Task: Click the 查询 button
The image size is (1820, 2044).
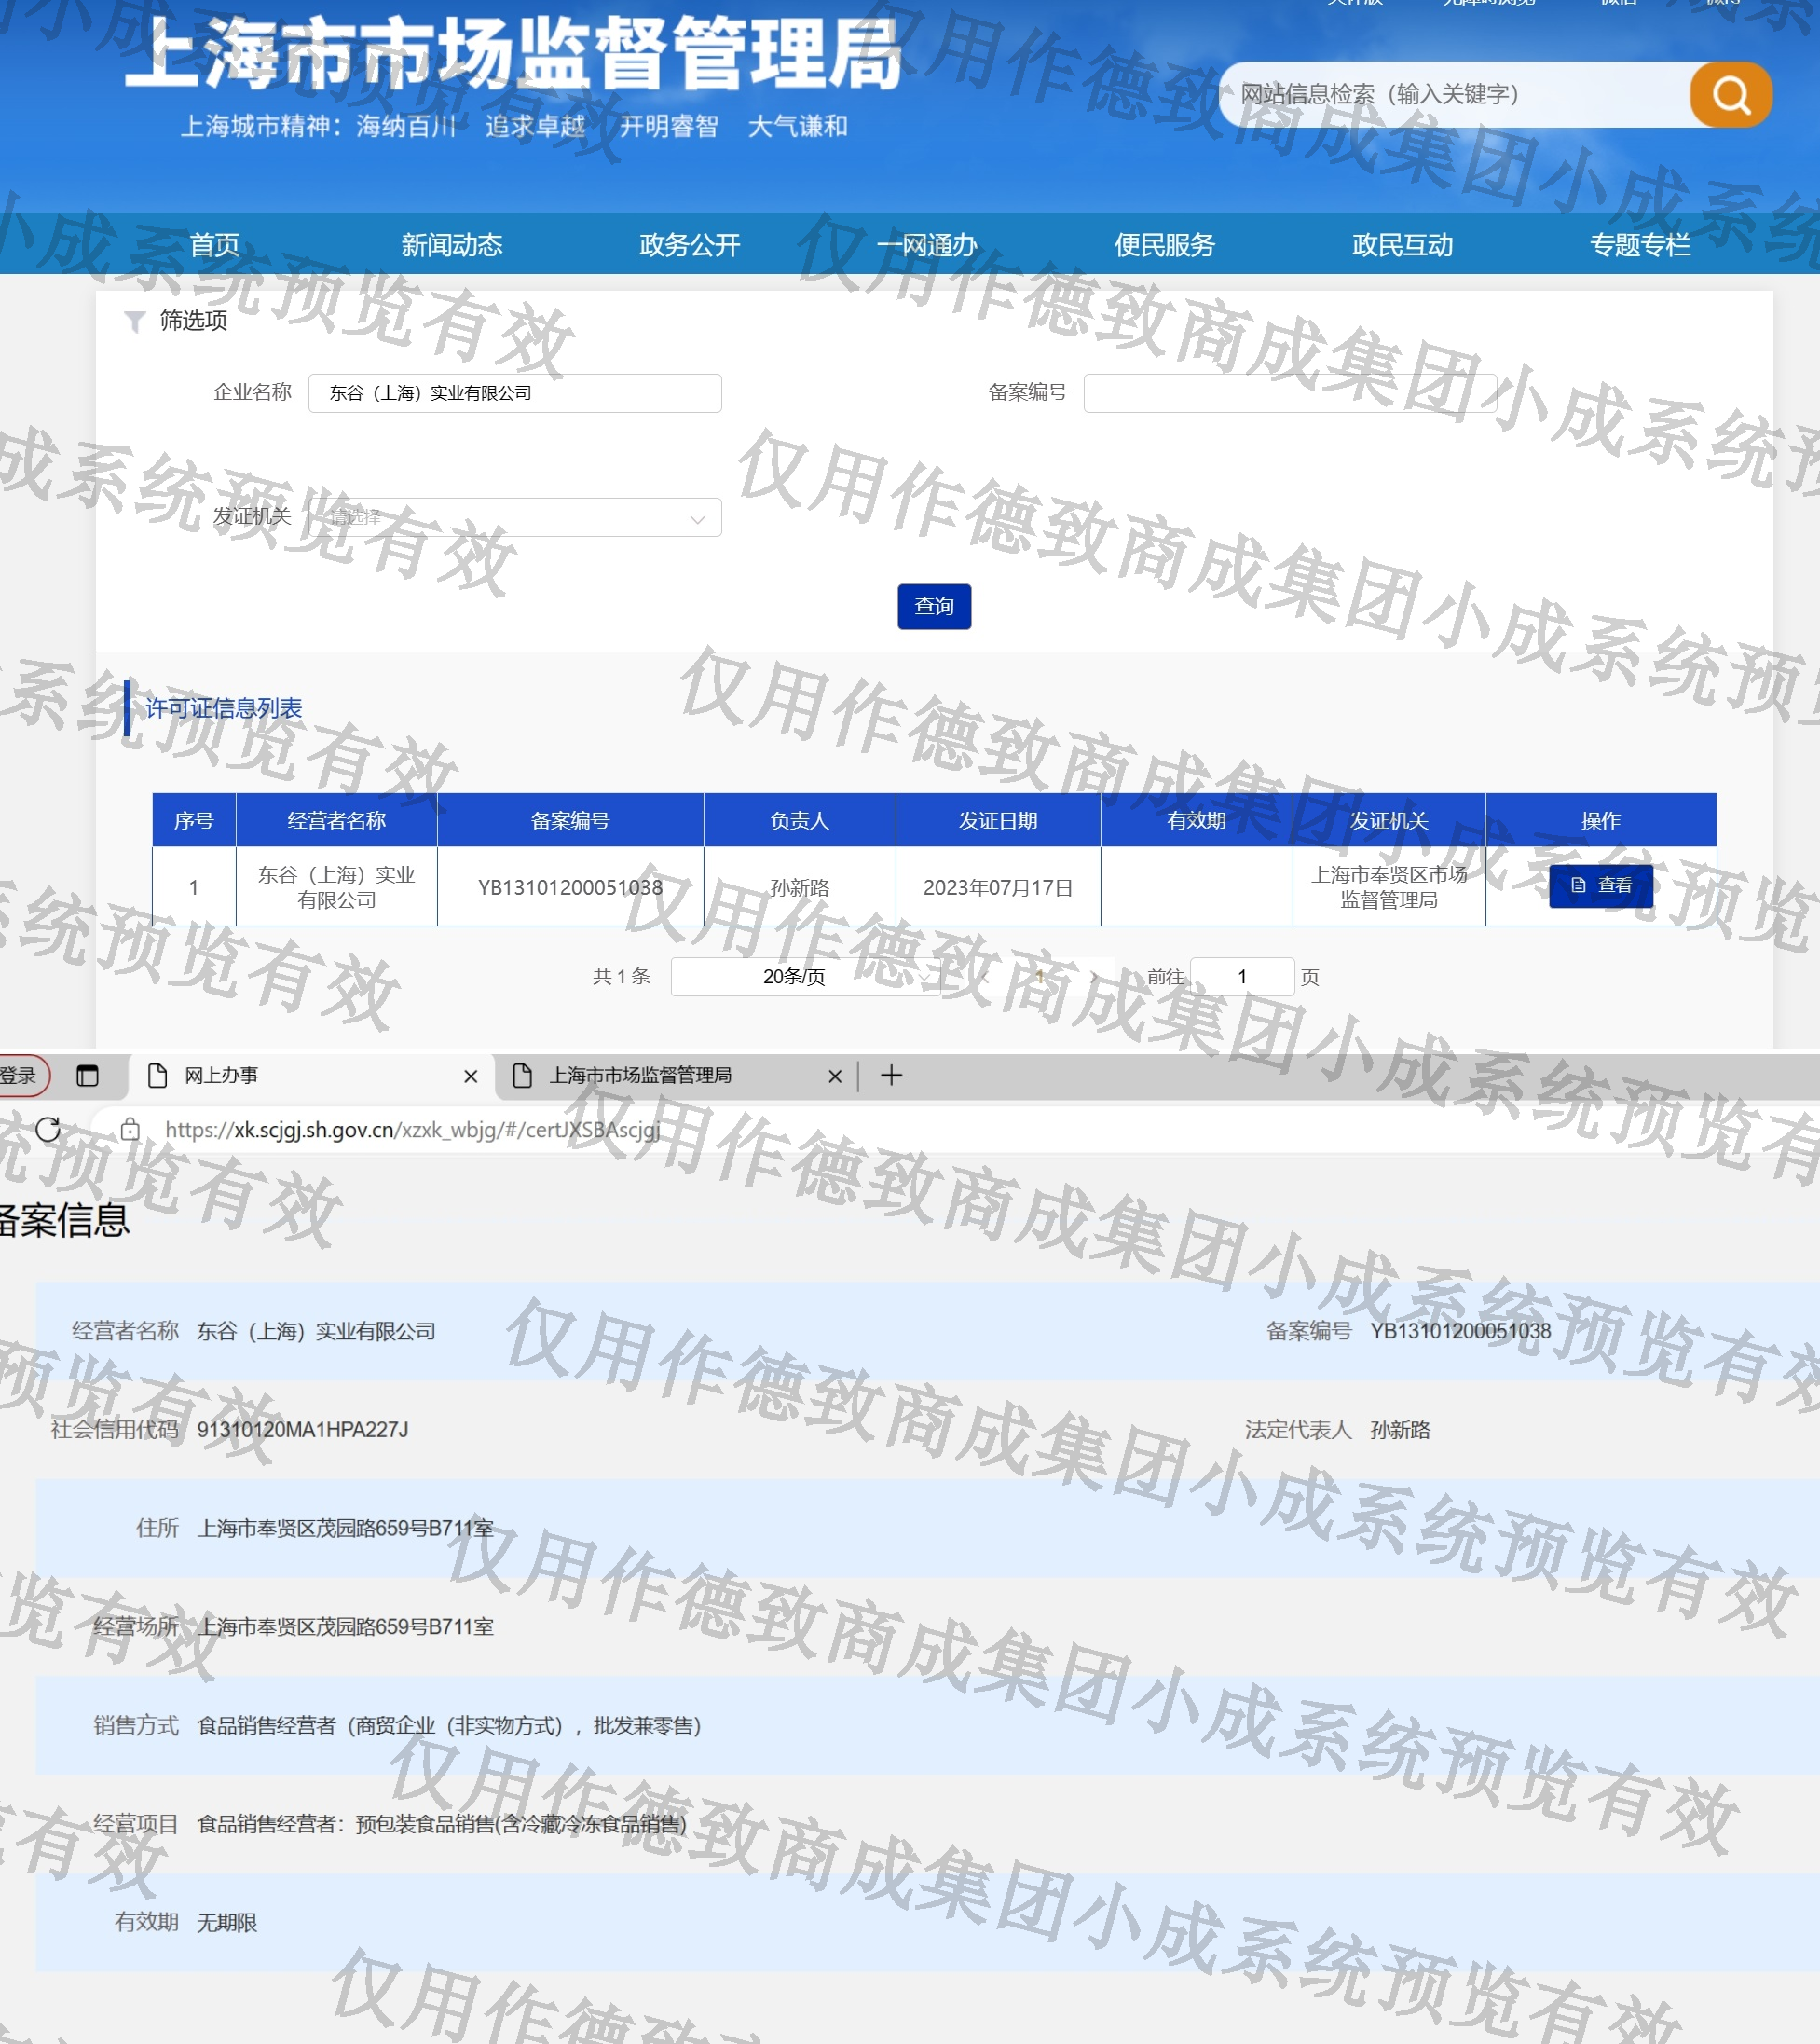Action: click(934, 606)
